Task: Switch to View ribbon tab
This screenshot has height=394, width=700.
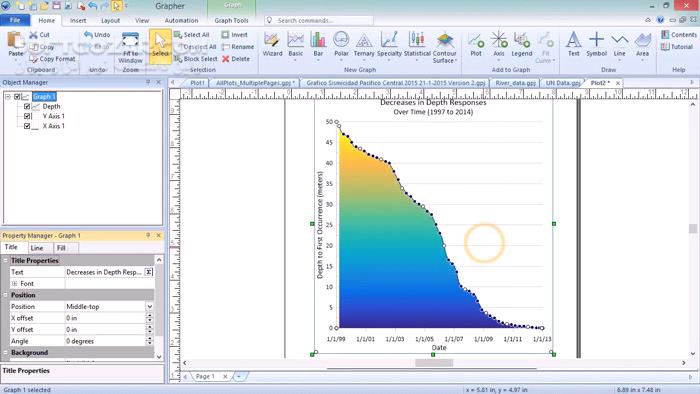Action: pyautogui.click(x=142, y=21)
